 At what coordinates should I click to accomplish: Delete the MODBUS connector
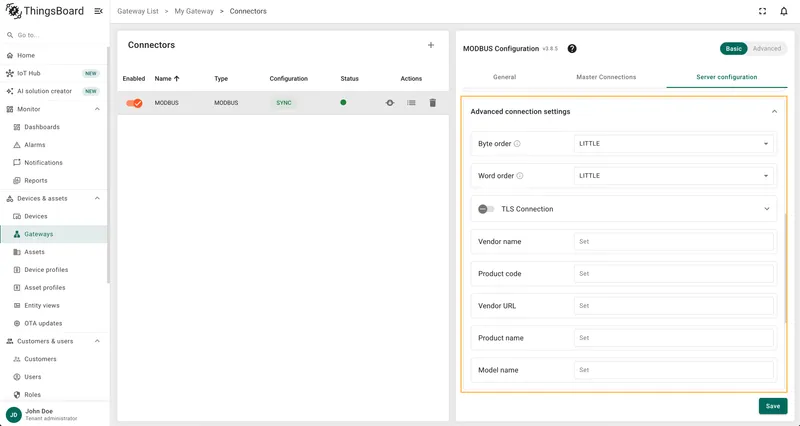pos(433,103)
